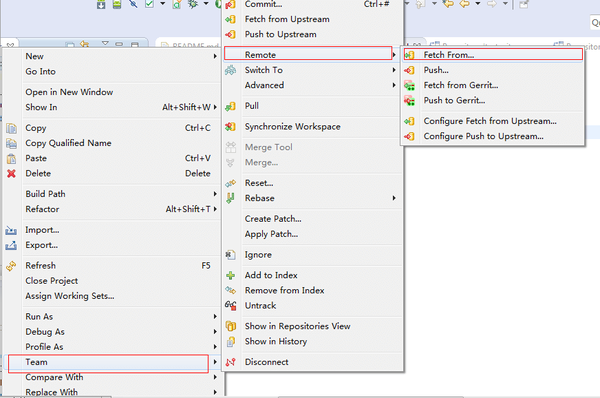The height and width of the screenshot is (398, 600).
Task: Click the Untrack icon
Action: tap(230, 306)
